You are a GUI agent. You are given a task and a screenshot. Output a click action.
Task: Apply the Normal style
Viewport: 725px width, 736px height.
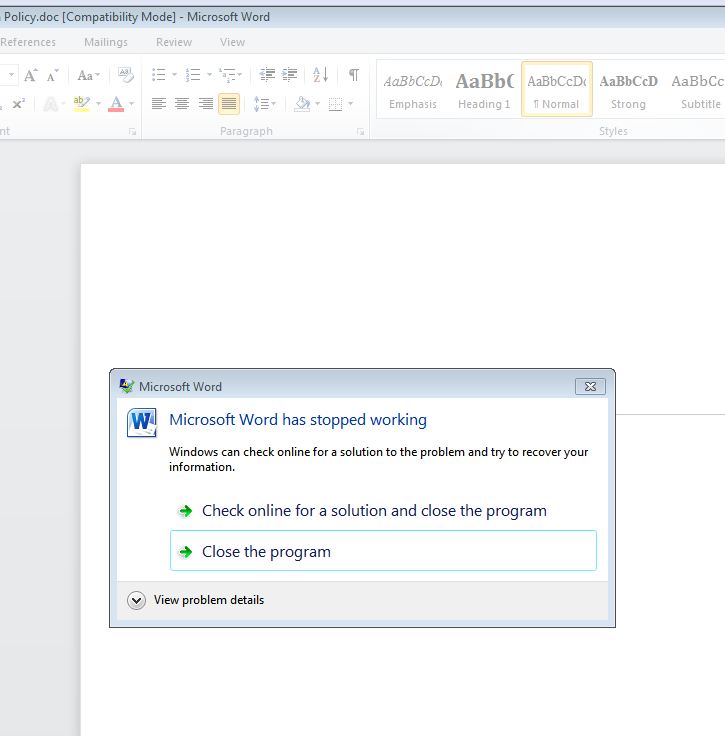(557, 89)
